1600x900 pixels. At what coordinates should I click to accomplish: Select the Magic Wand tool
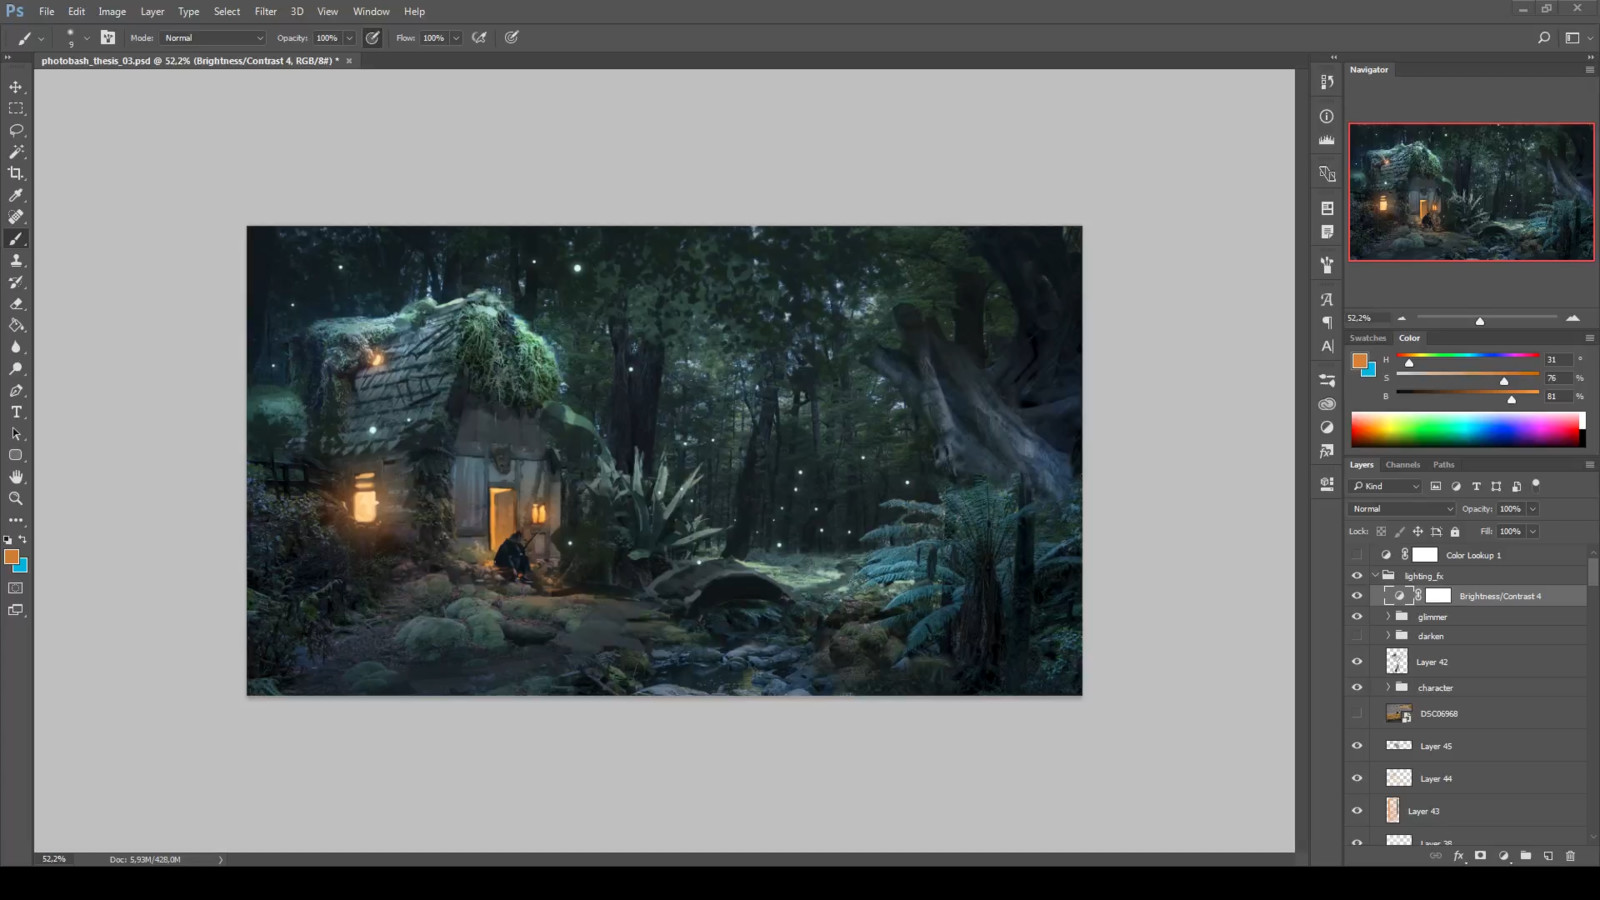(x=16, y=152)
